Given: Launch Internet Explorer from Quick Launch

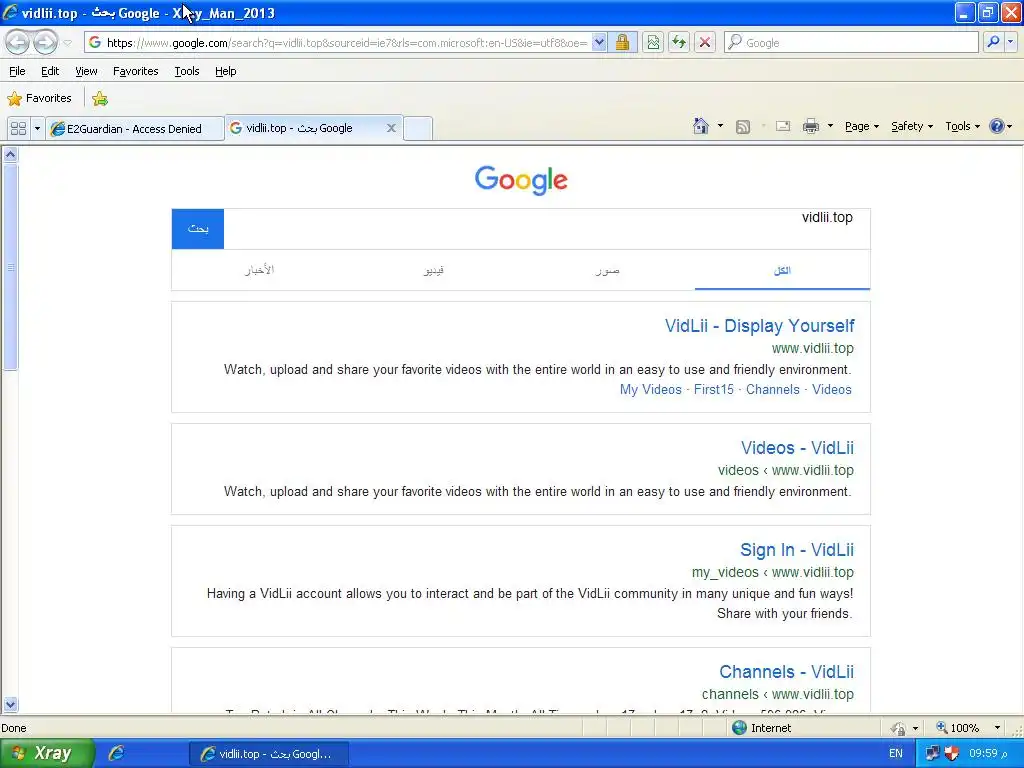Looking at the screenshot, I should pos(116,754).
